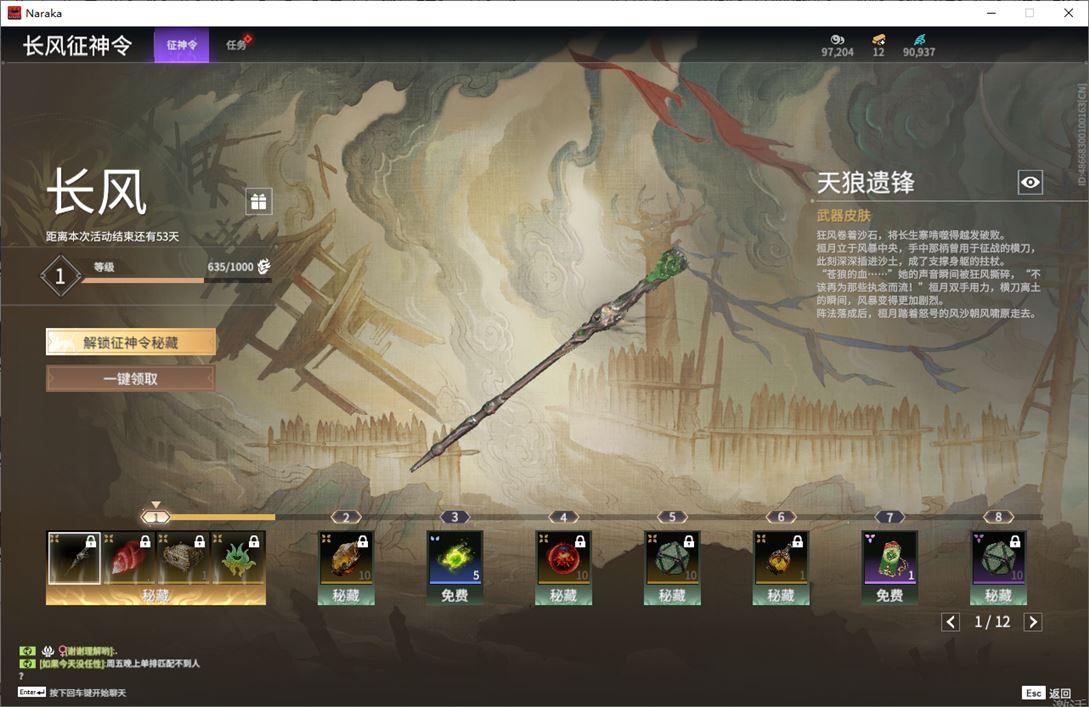
Task: Click the 一键领取 button
Action: (x=131, y=379)
